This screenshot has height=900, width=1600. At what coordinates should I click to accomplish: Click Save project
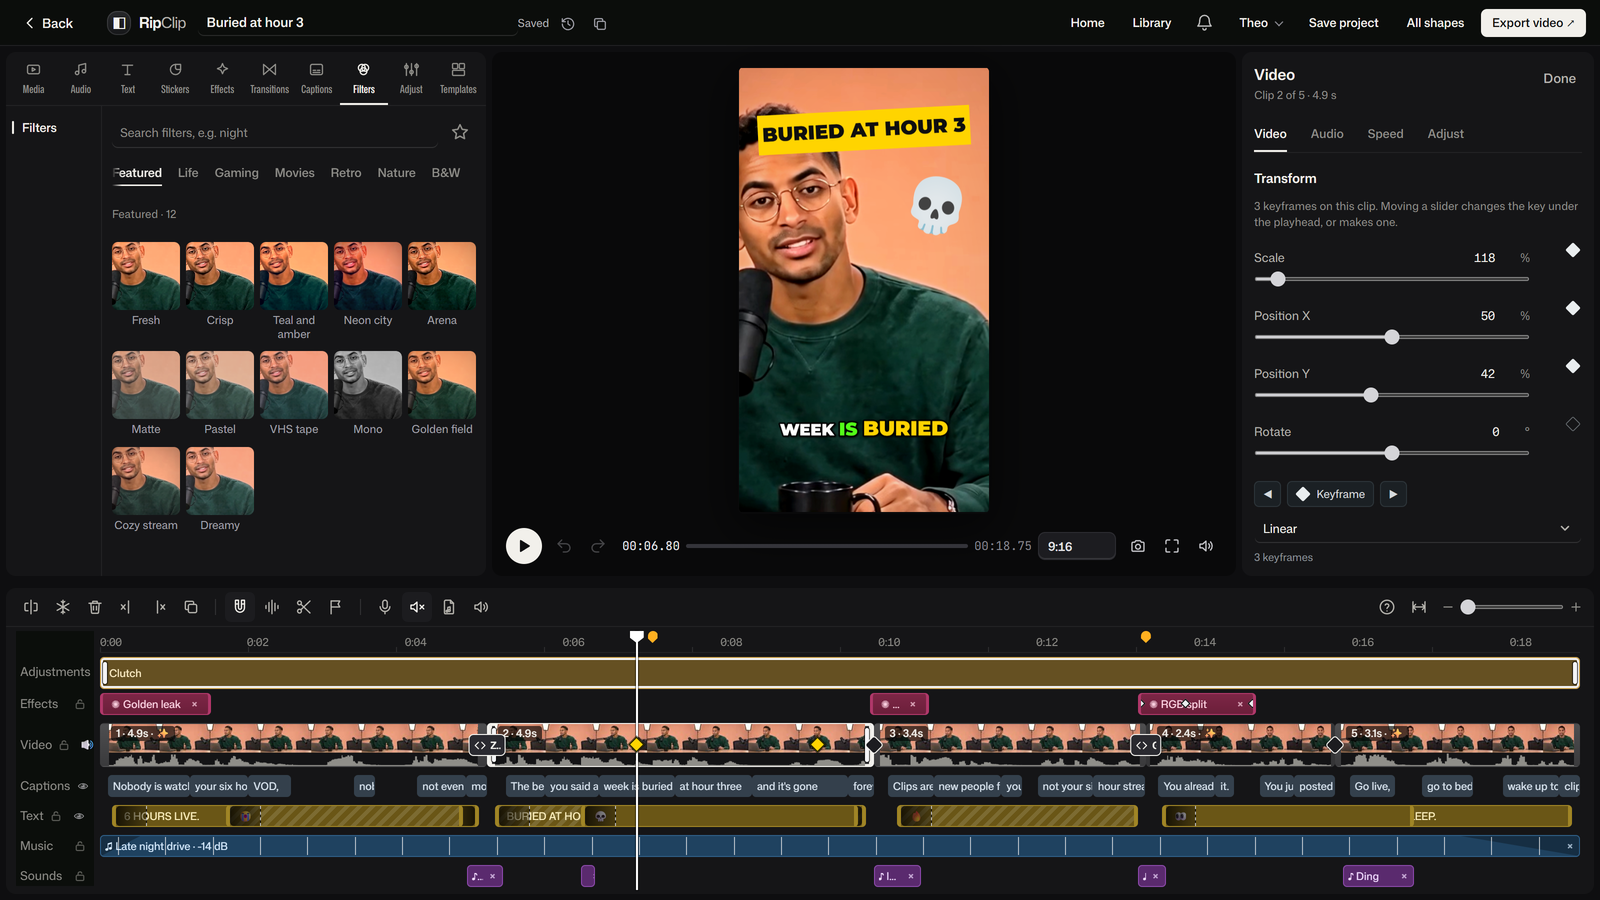coord(1343,23)
